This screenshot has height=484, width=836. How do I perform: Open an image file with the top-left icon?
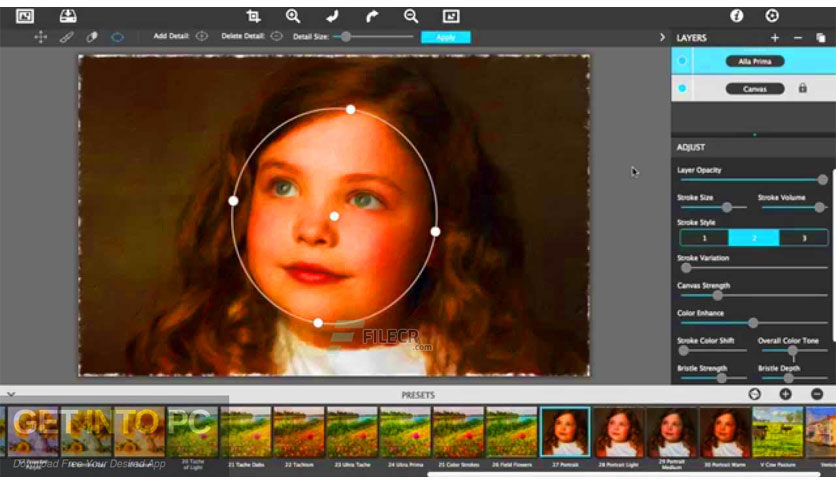(25, 16)
